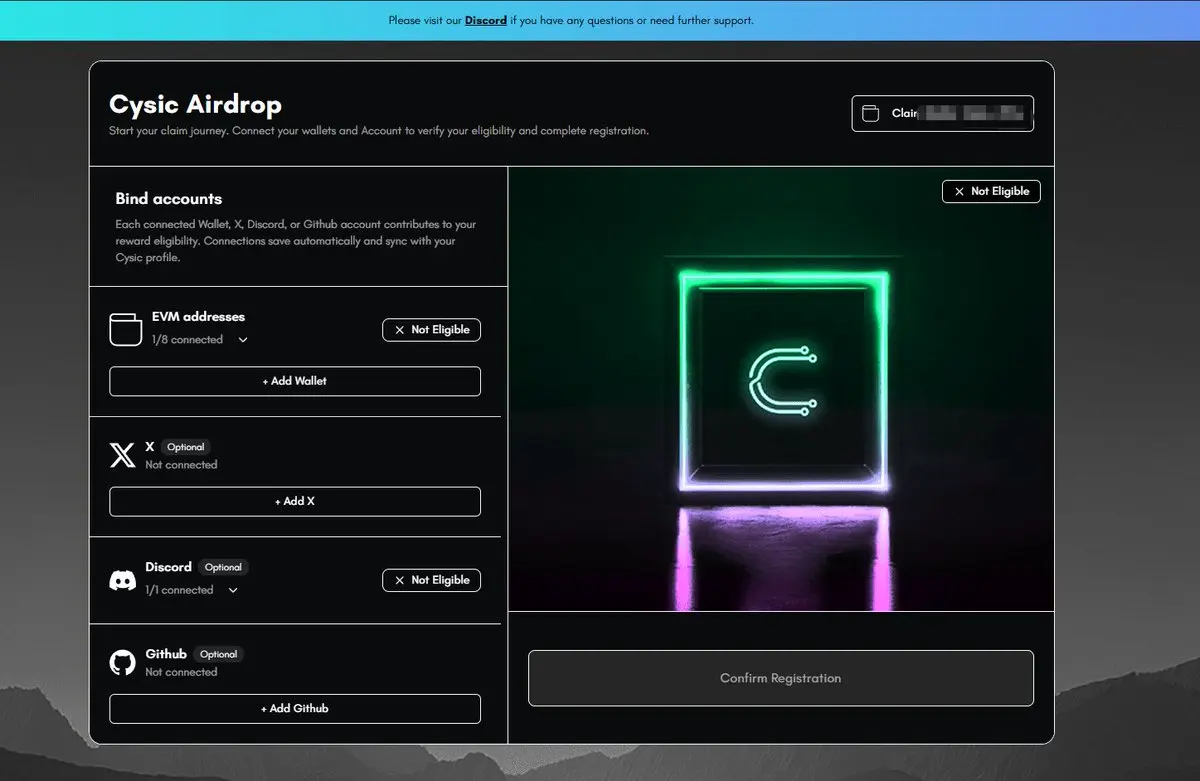Click the Discord logo icon

[x=122, y=580]
